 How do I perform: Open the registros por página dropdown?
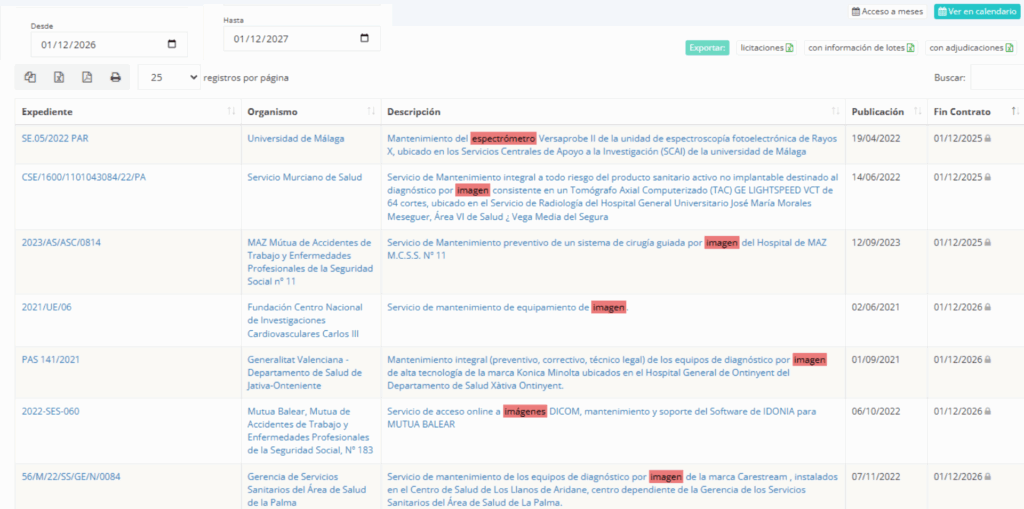click(169, 77)
